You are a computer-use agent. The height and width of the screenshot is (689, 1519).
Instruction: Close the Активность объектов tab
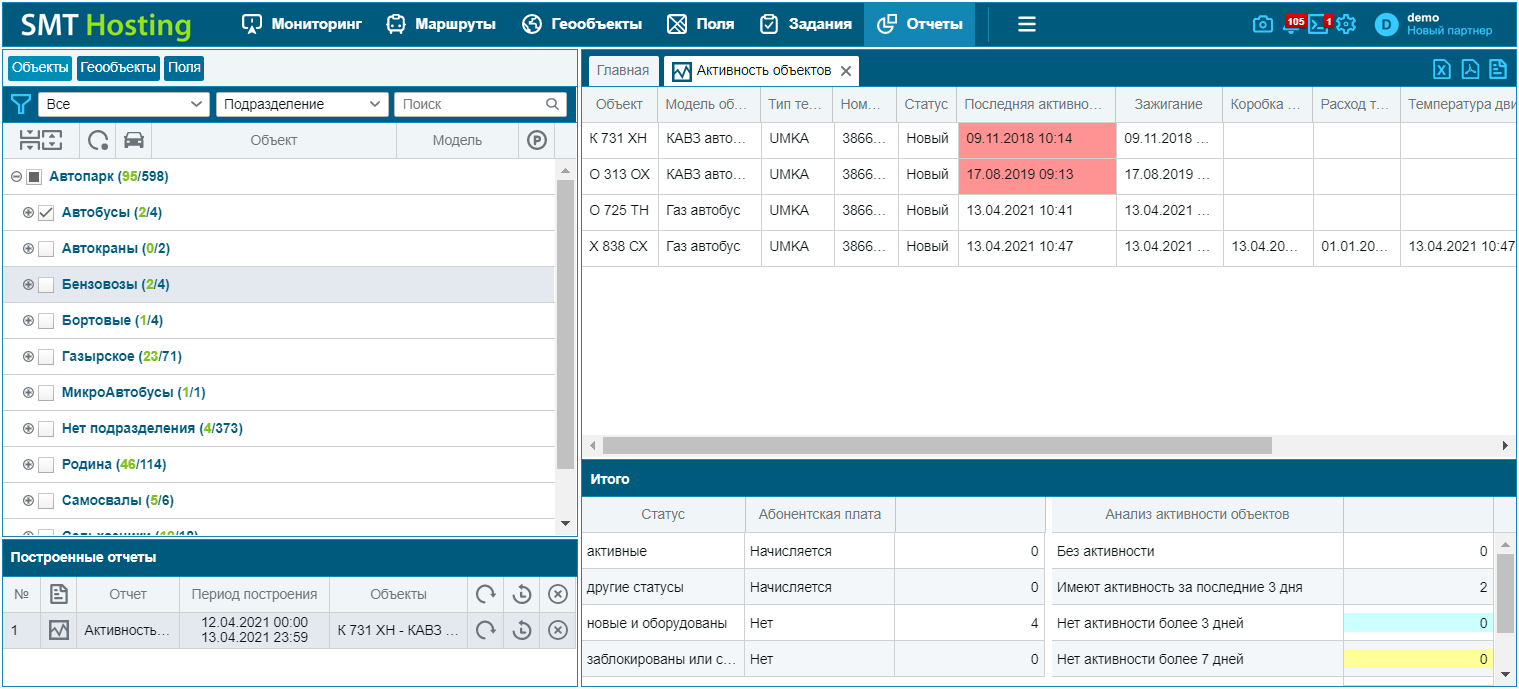[x=846, y=71]
